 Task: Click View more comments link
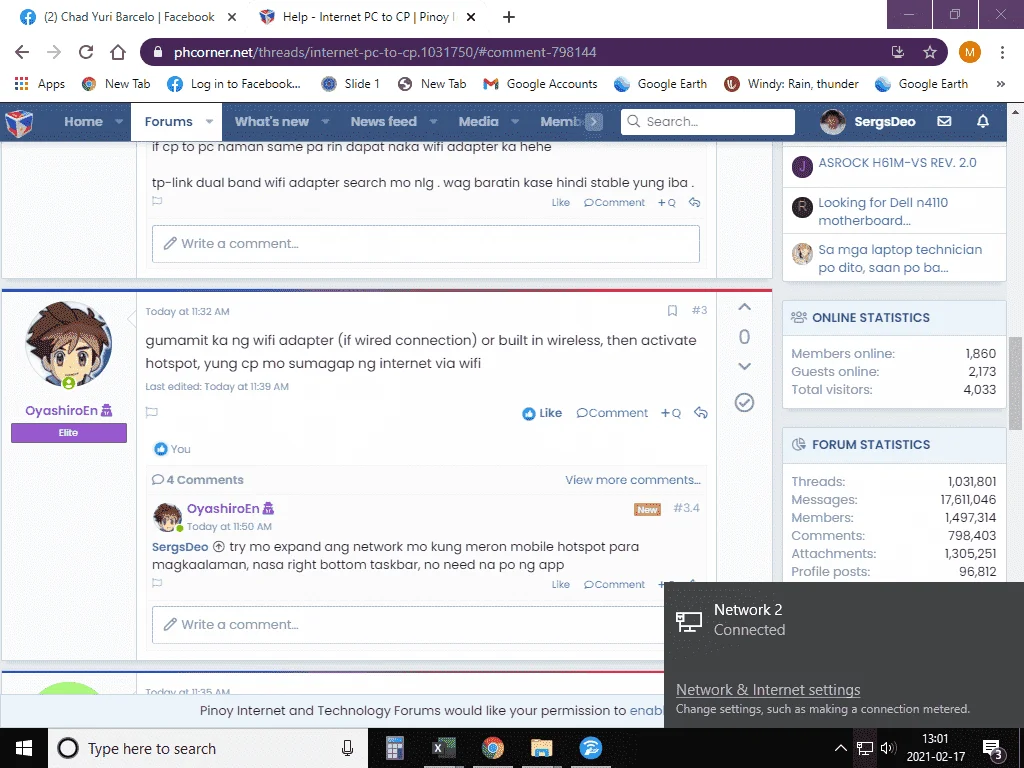pos(633,480)
